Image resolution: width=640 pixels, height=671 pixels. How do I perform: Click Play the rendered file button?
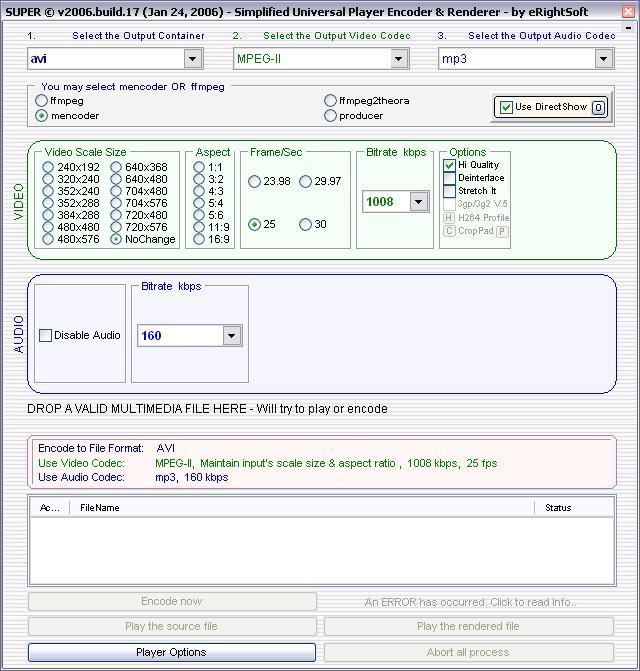click(469, 626)
